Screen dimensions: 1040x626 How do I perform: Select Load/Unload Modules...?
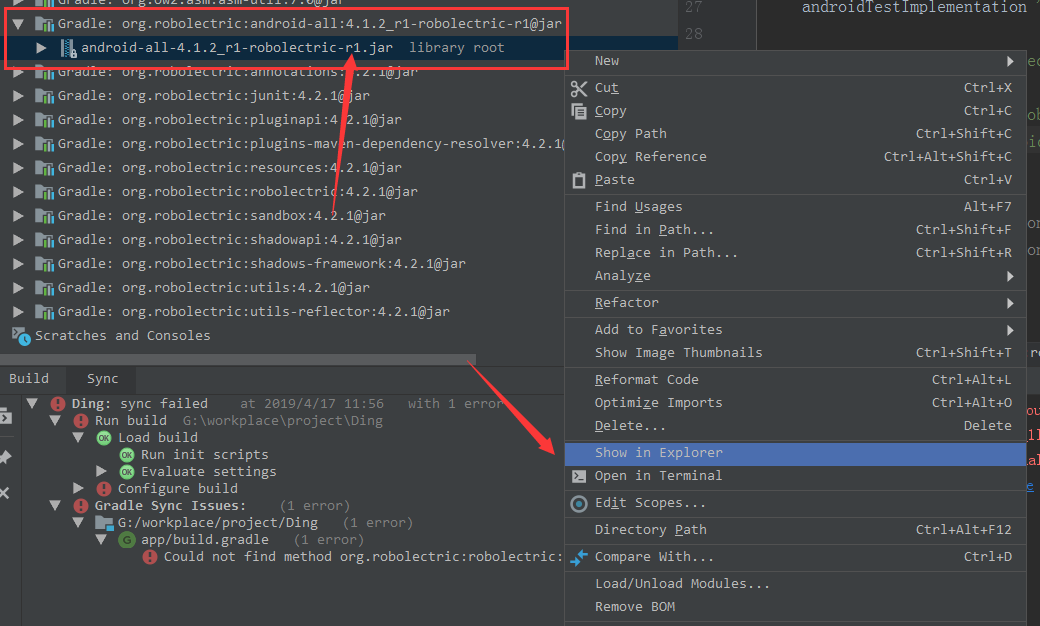point(795,584)
